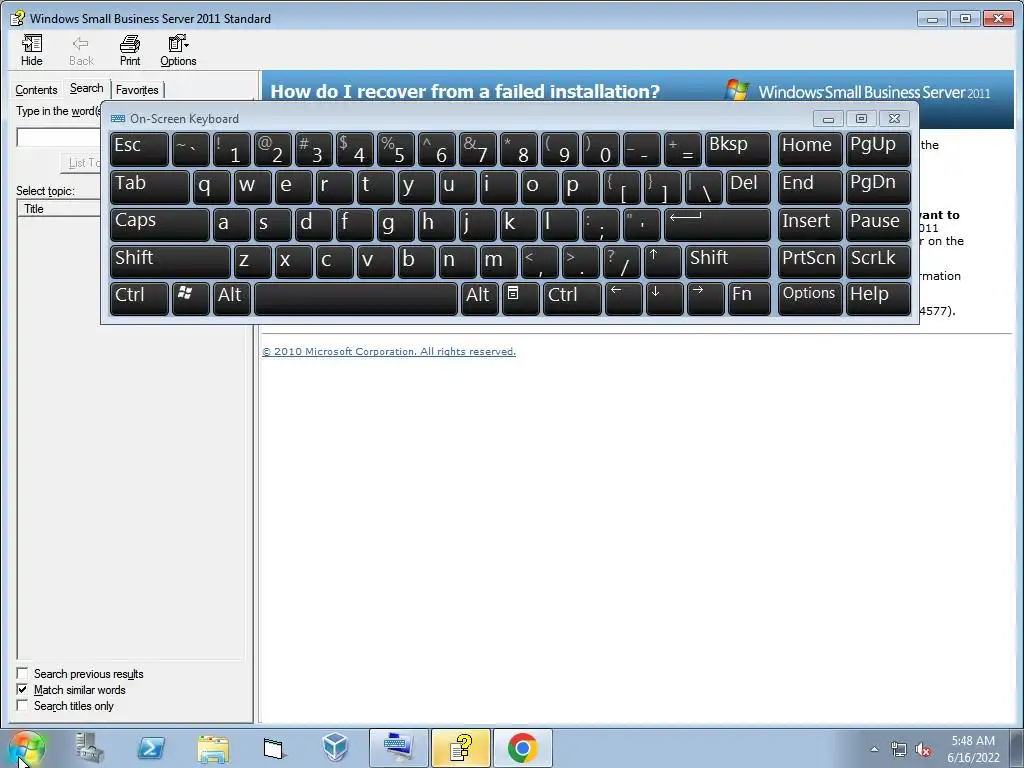
Task: Click the Fn key on On-Screen Keyboard
Action: 749,298
